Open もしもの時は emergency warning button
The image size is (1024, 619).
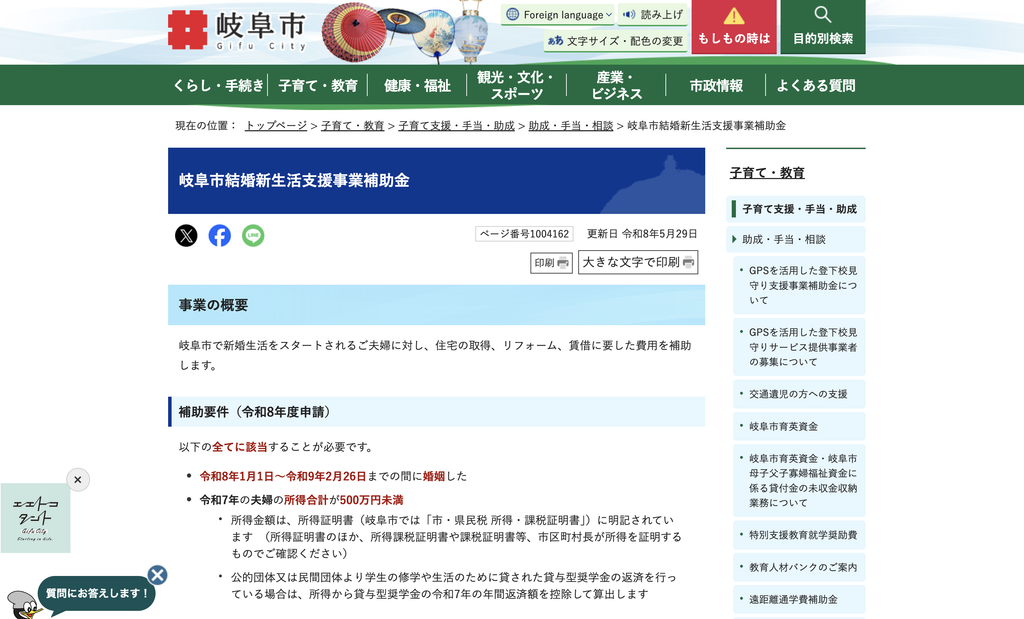tap(734, 27)
